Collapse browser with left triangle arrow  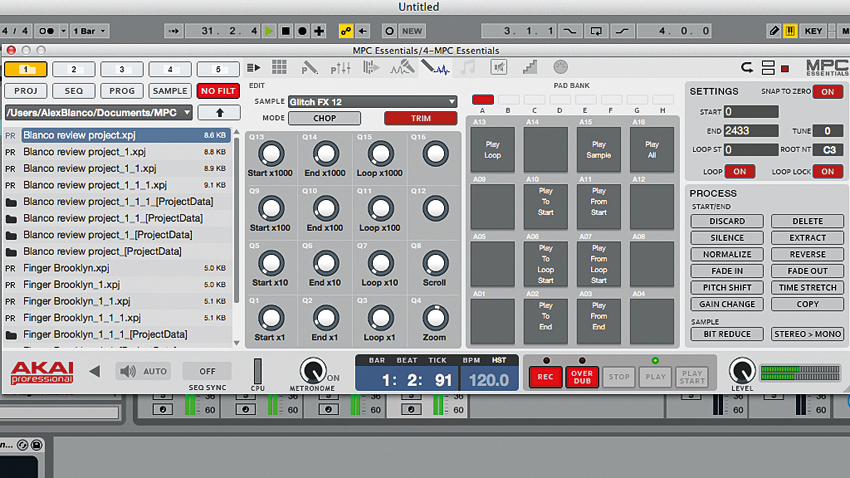coord(95,371)
